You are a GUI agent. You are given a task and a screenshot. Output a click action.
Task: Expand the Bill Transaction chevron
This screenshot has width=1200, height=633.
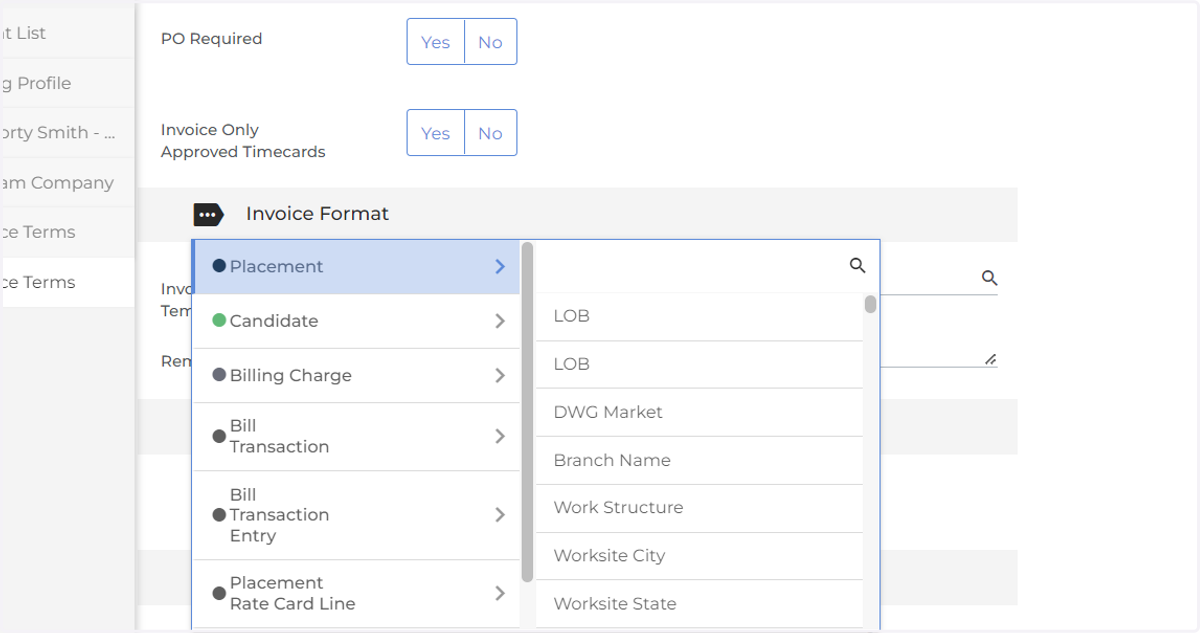500,436
